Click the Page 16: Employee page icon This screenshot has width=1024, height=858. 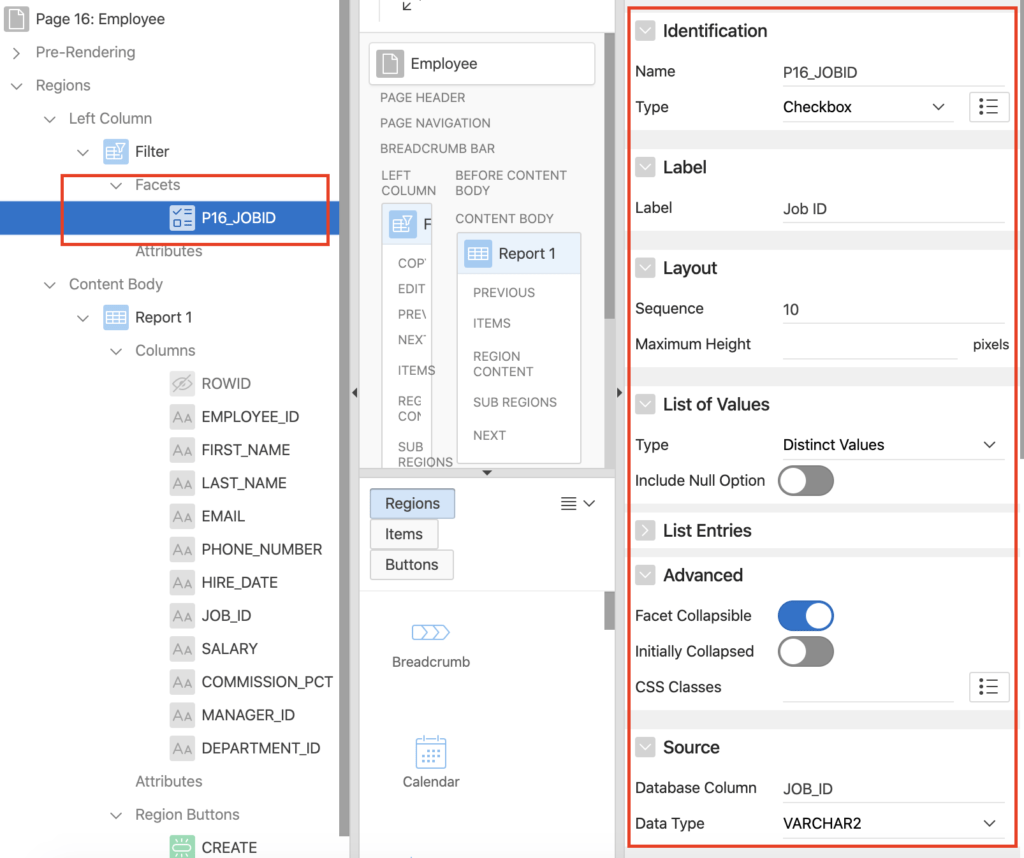(x=16, y=19)
